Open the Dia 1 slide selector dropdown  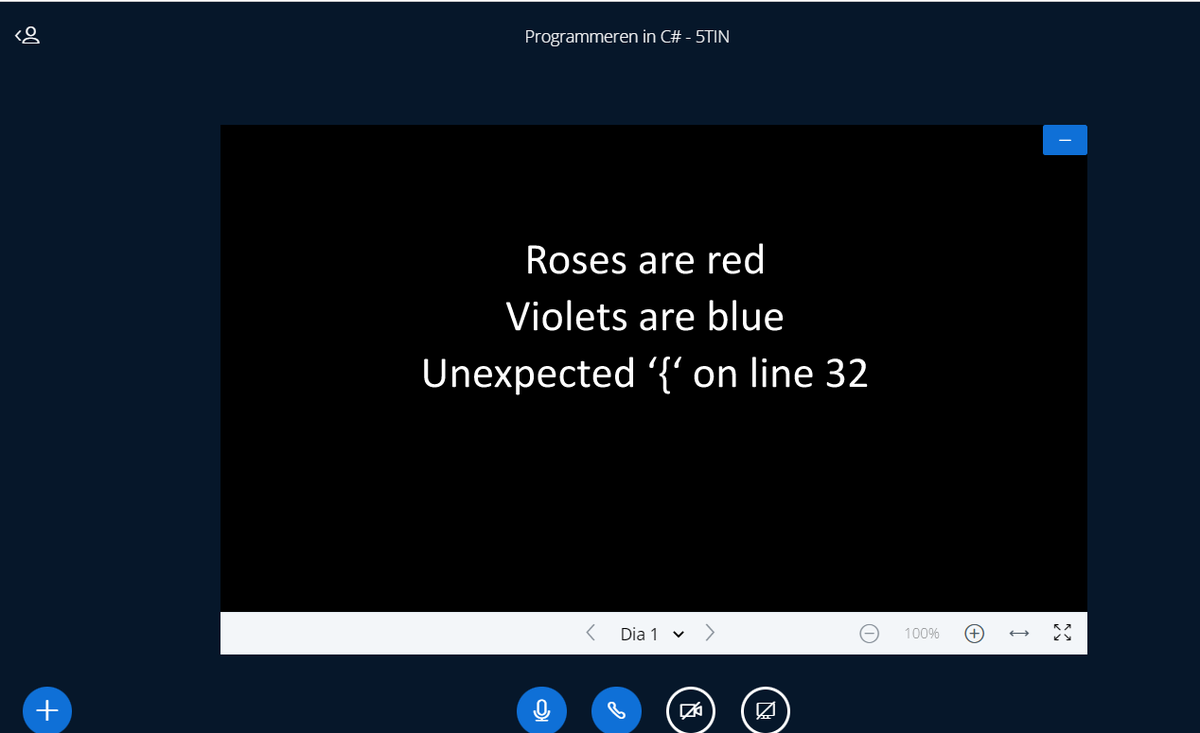[652, 634]
